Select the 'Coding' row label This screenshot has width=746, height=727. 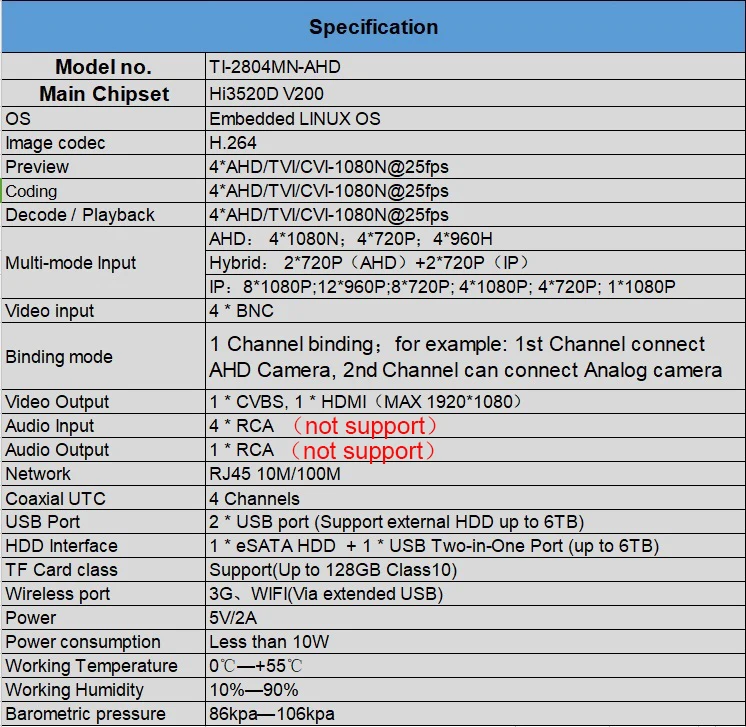pyautogui.click(x=31, y=191)
